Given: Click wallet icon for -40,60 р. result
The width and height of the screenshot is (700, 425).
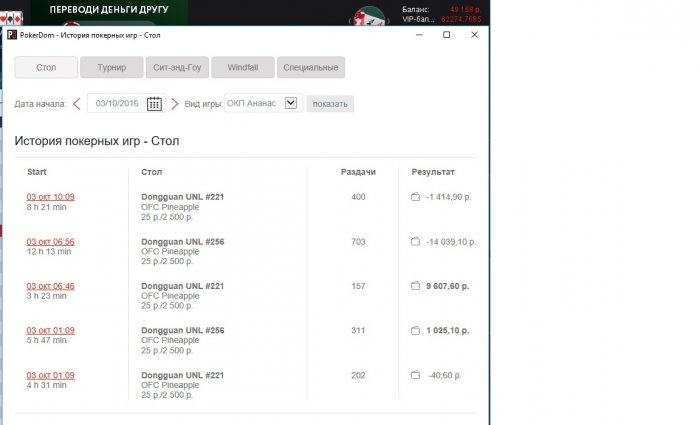Looking at the screenshot, I should (x=415, y=375).
